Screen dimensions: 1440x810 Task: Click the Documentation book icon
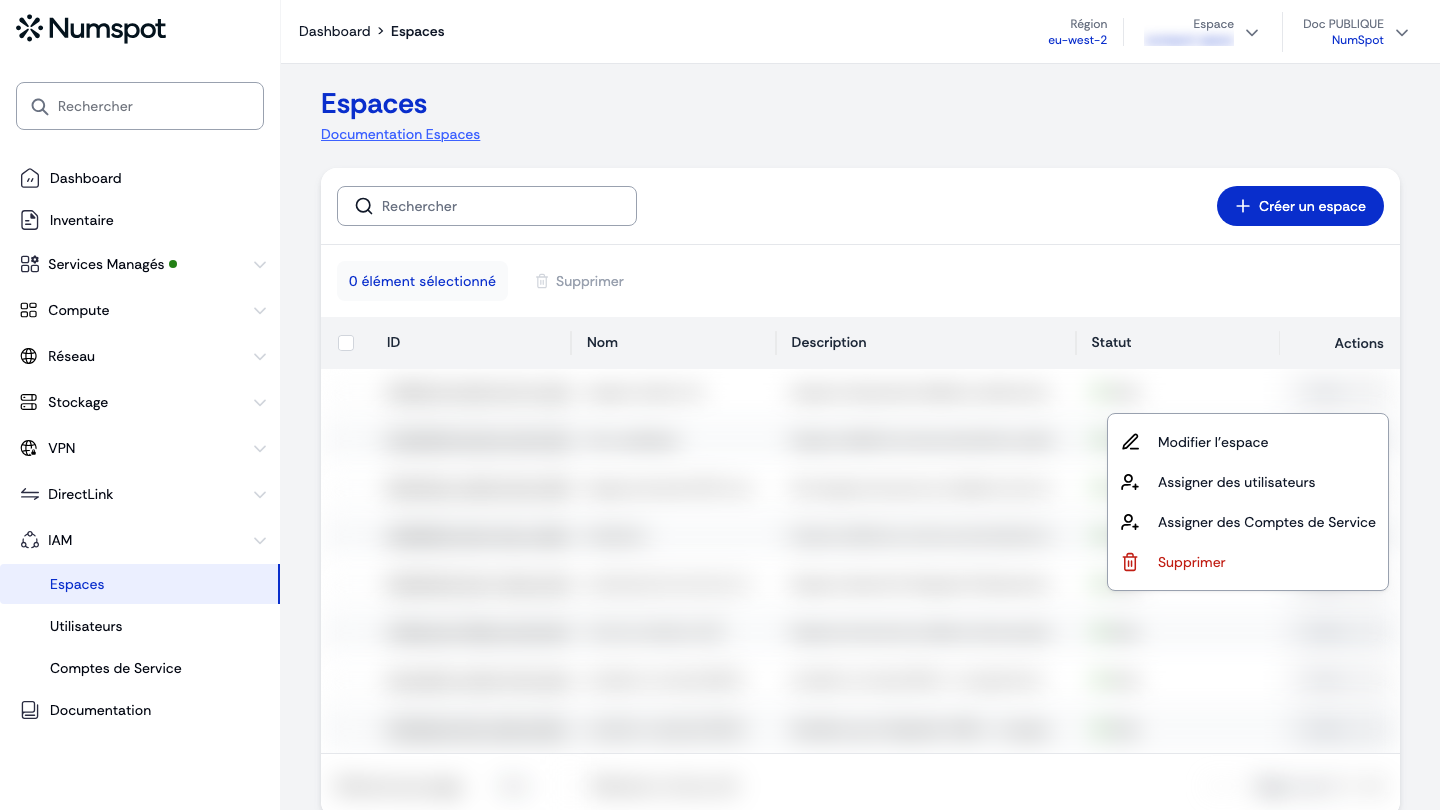[x=30, y=710]
